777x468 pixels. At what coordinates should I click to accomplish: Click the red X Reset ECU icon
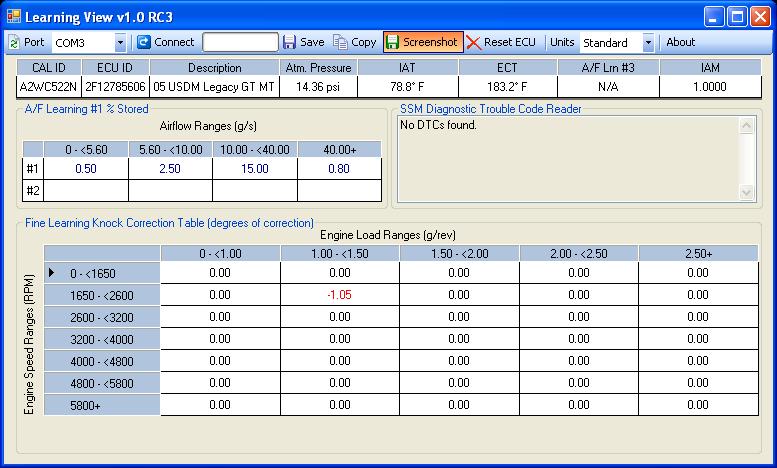pos(474,43)
